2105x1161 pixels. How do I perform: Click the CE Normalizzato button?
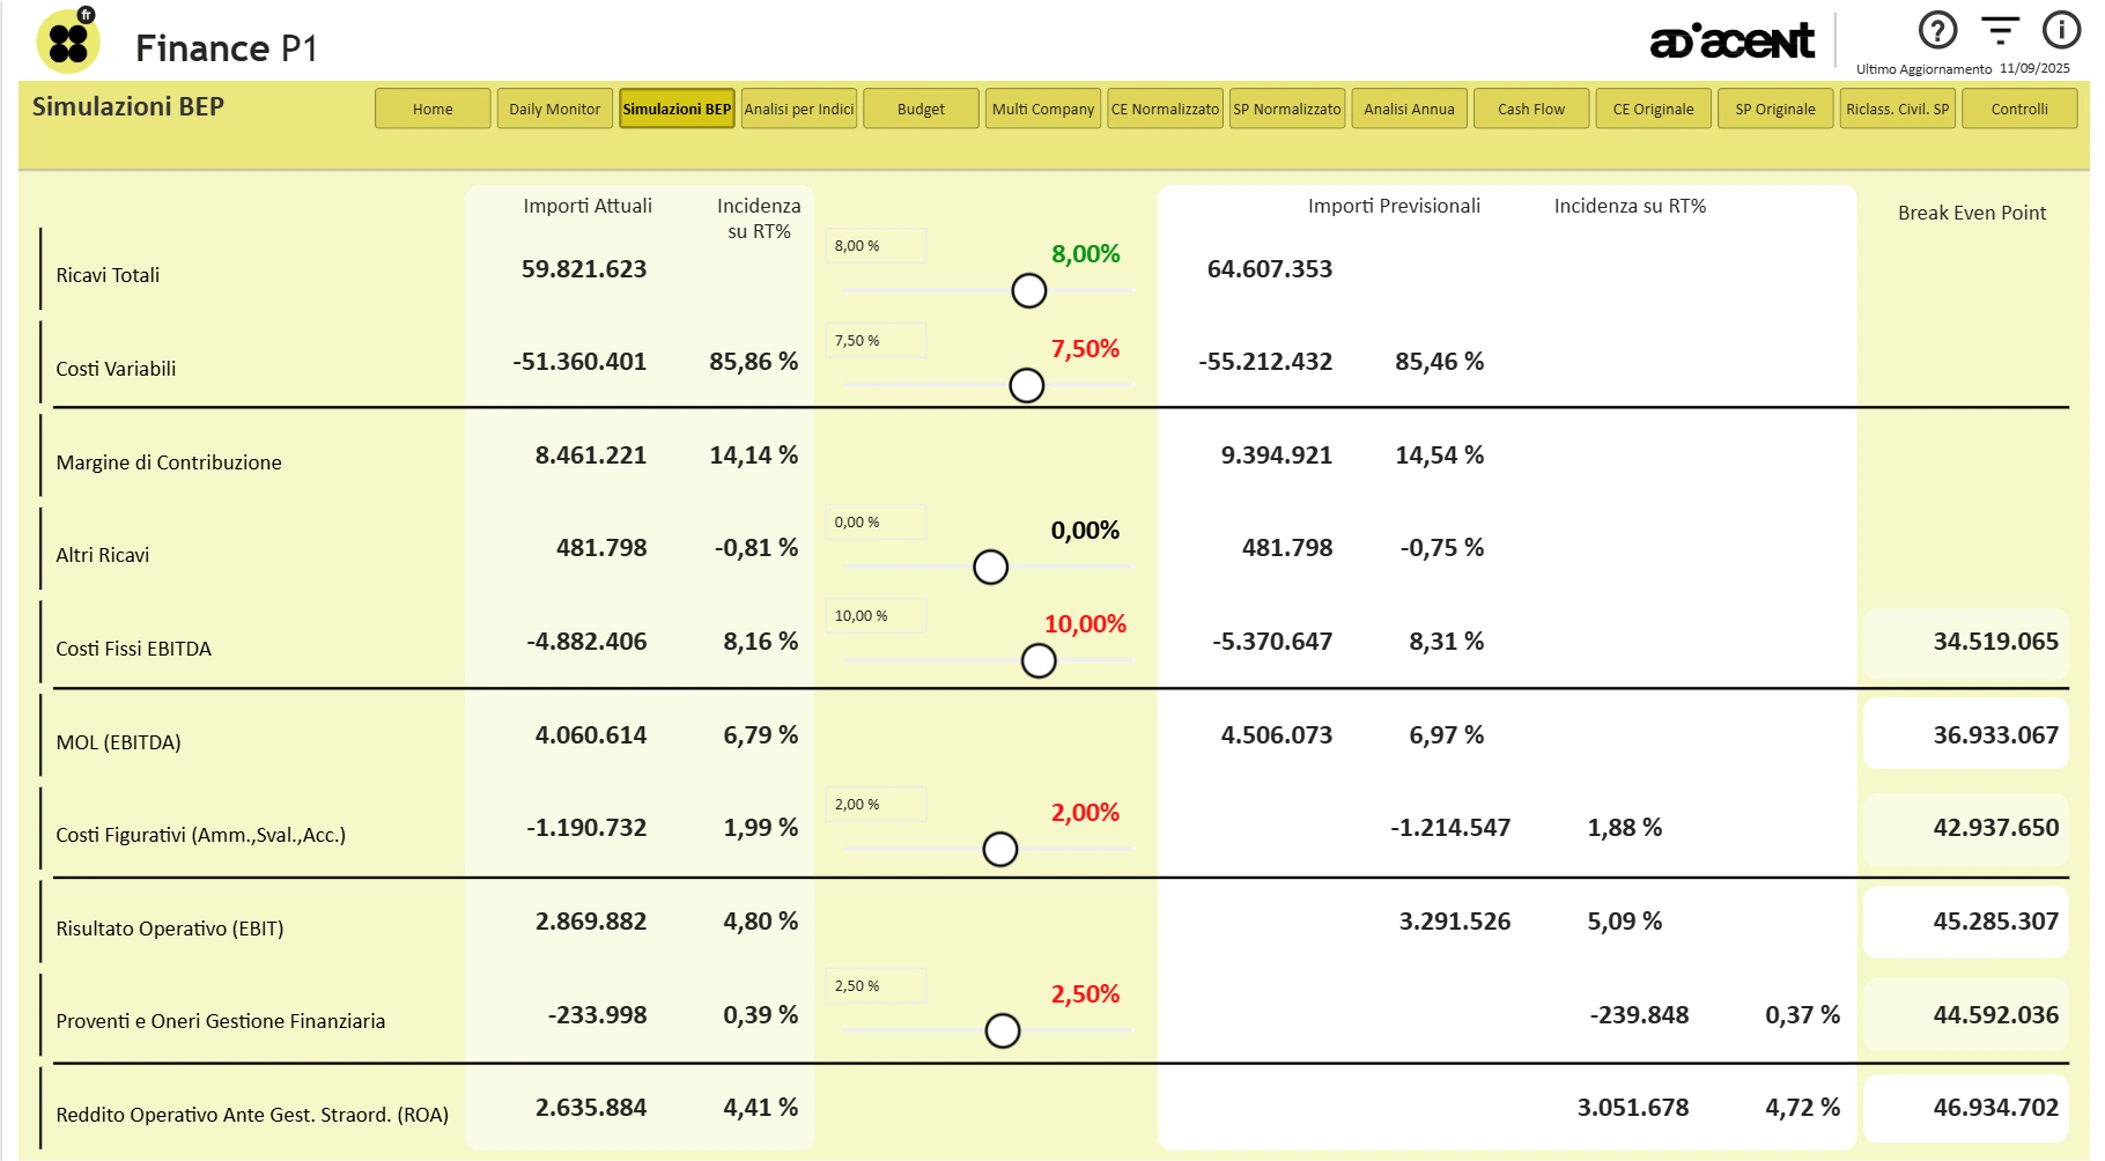[x=1164, y=109]
